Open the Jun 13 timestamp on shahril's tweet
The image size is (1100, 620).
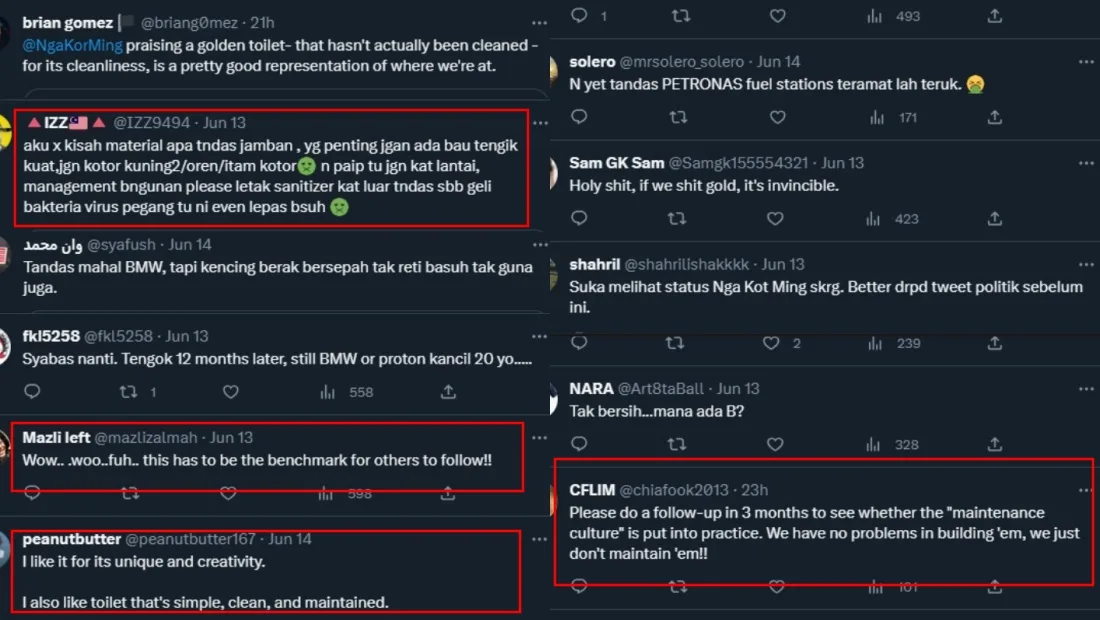(x=783, y=264)
